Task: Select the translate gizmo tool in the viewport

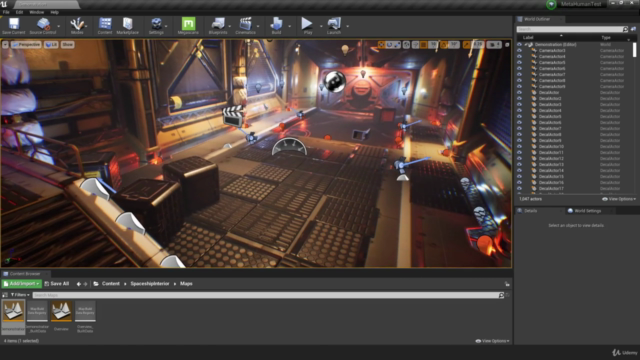Action: coord(381,44)
